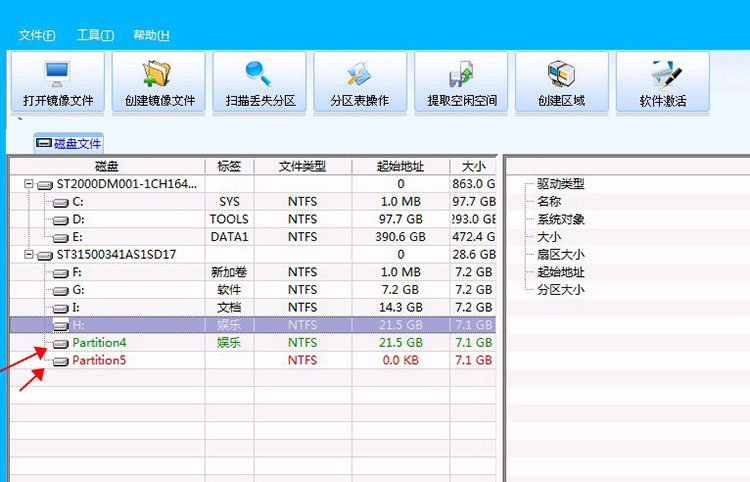Screen dimensions: 750x482
Task: Collapse the ST2000DM001 disk tree node
Action: tap(28, 185)
